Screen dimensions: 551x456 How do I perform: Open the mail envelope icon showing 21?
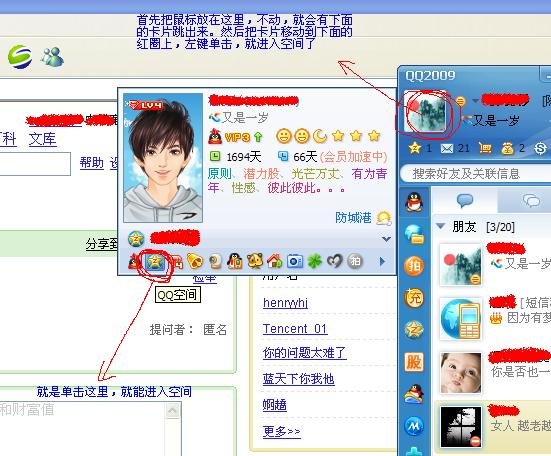click(x=447, y=149)
